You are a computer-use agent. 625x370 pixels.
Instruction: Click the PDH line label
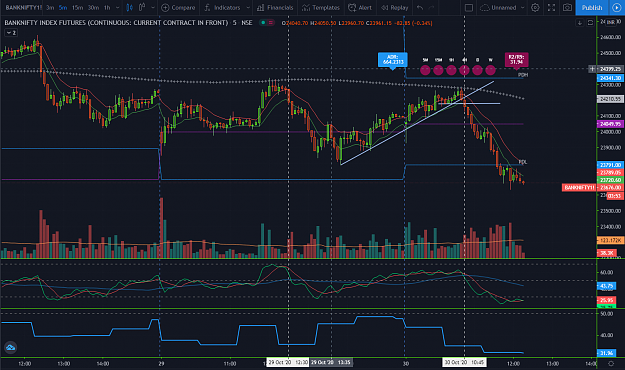coord(523,75)
